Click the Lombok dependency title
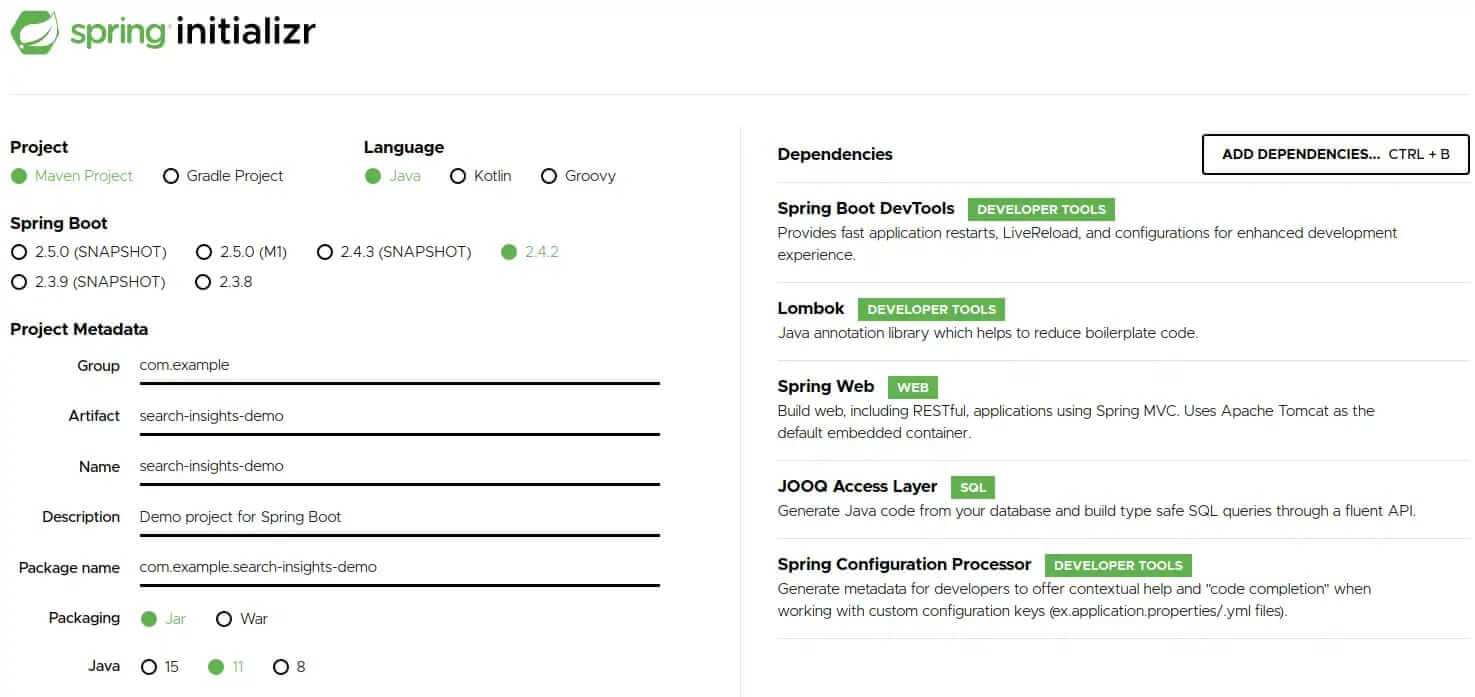This screenshot has width=1475, height=697. coord(811,308)
